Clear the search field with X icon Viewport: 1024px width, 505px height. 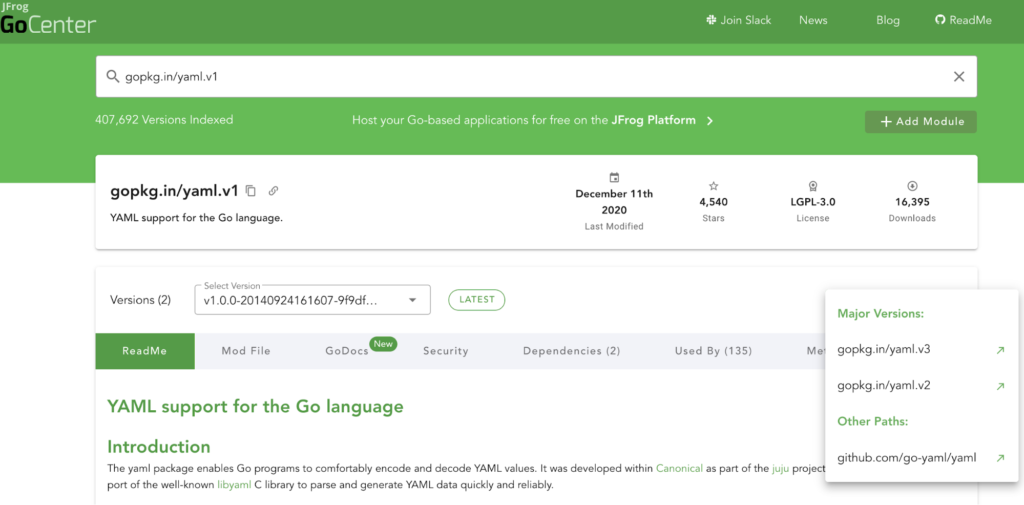[x=958, y=77]
